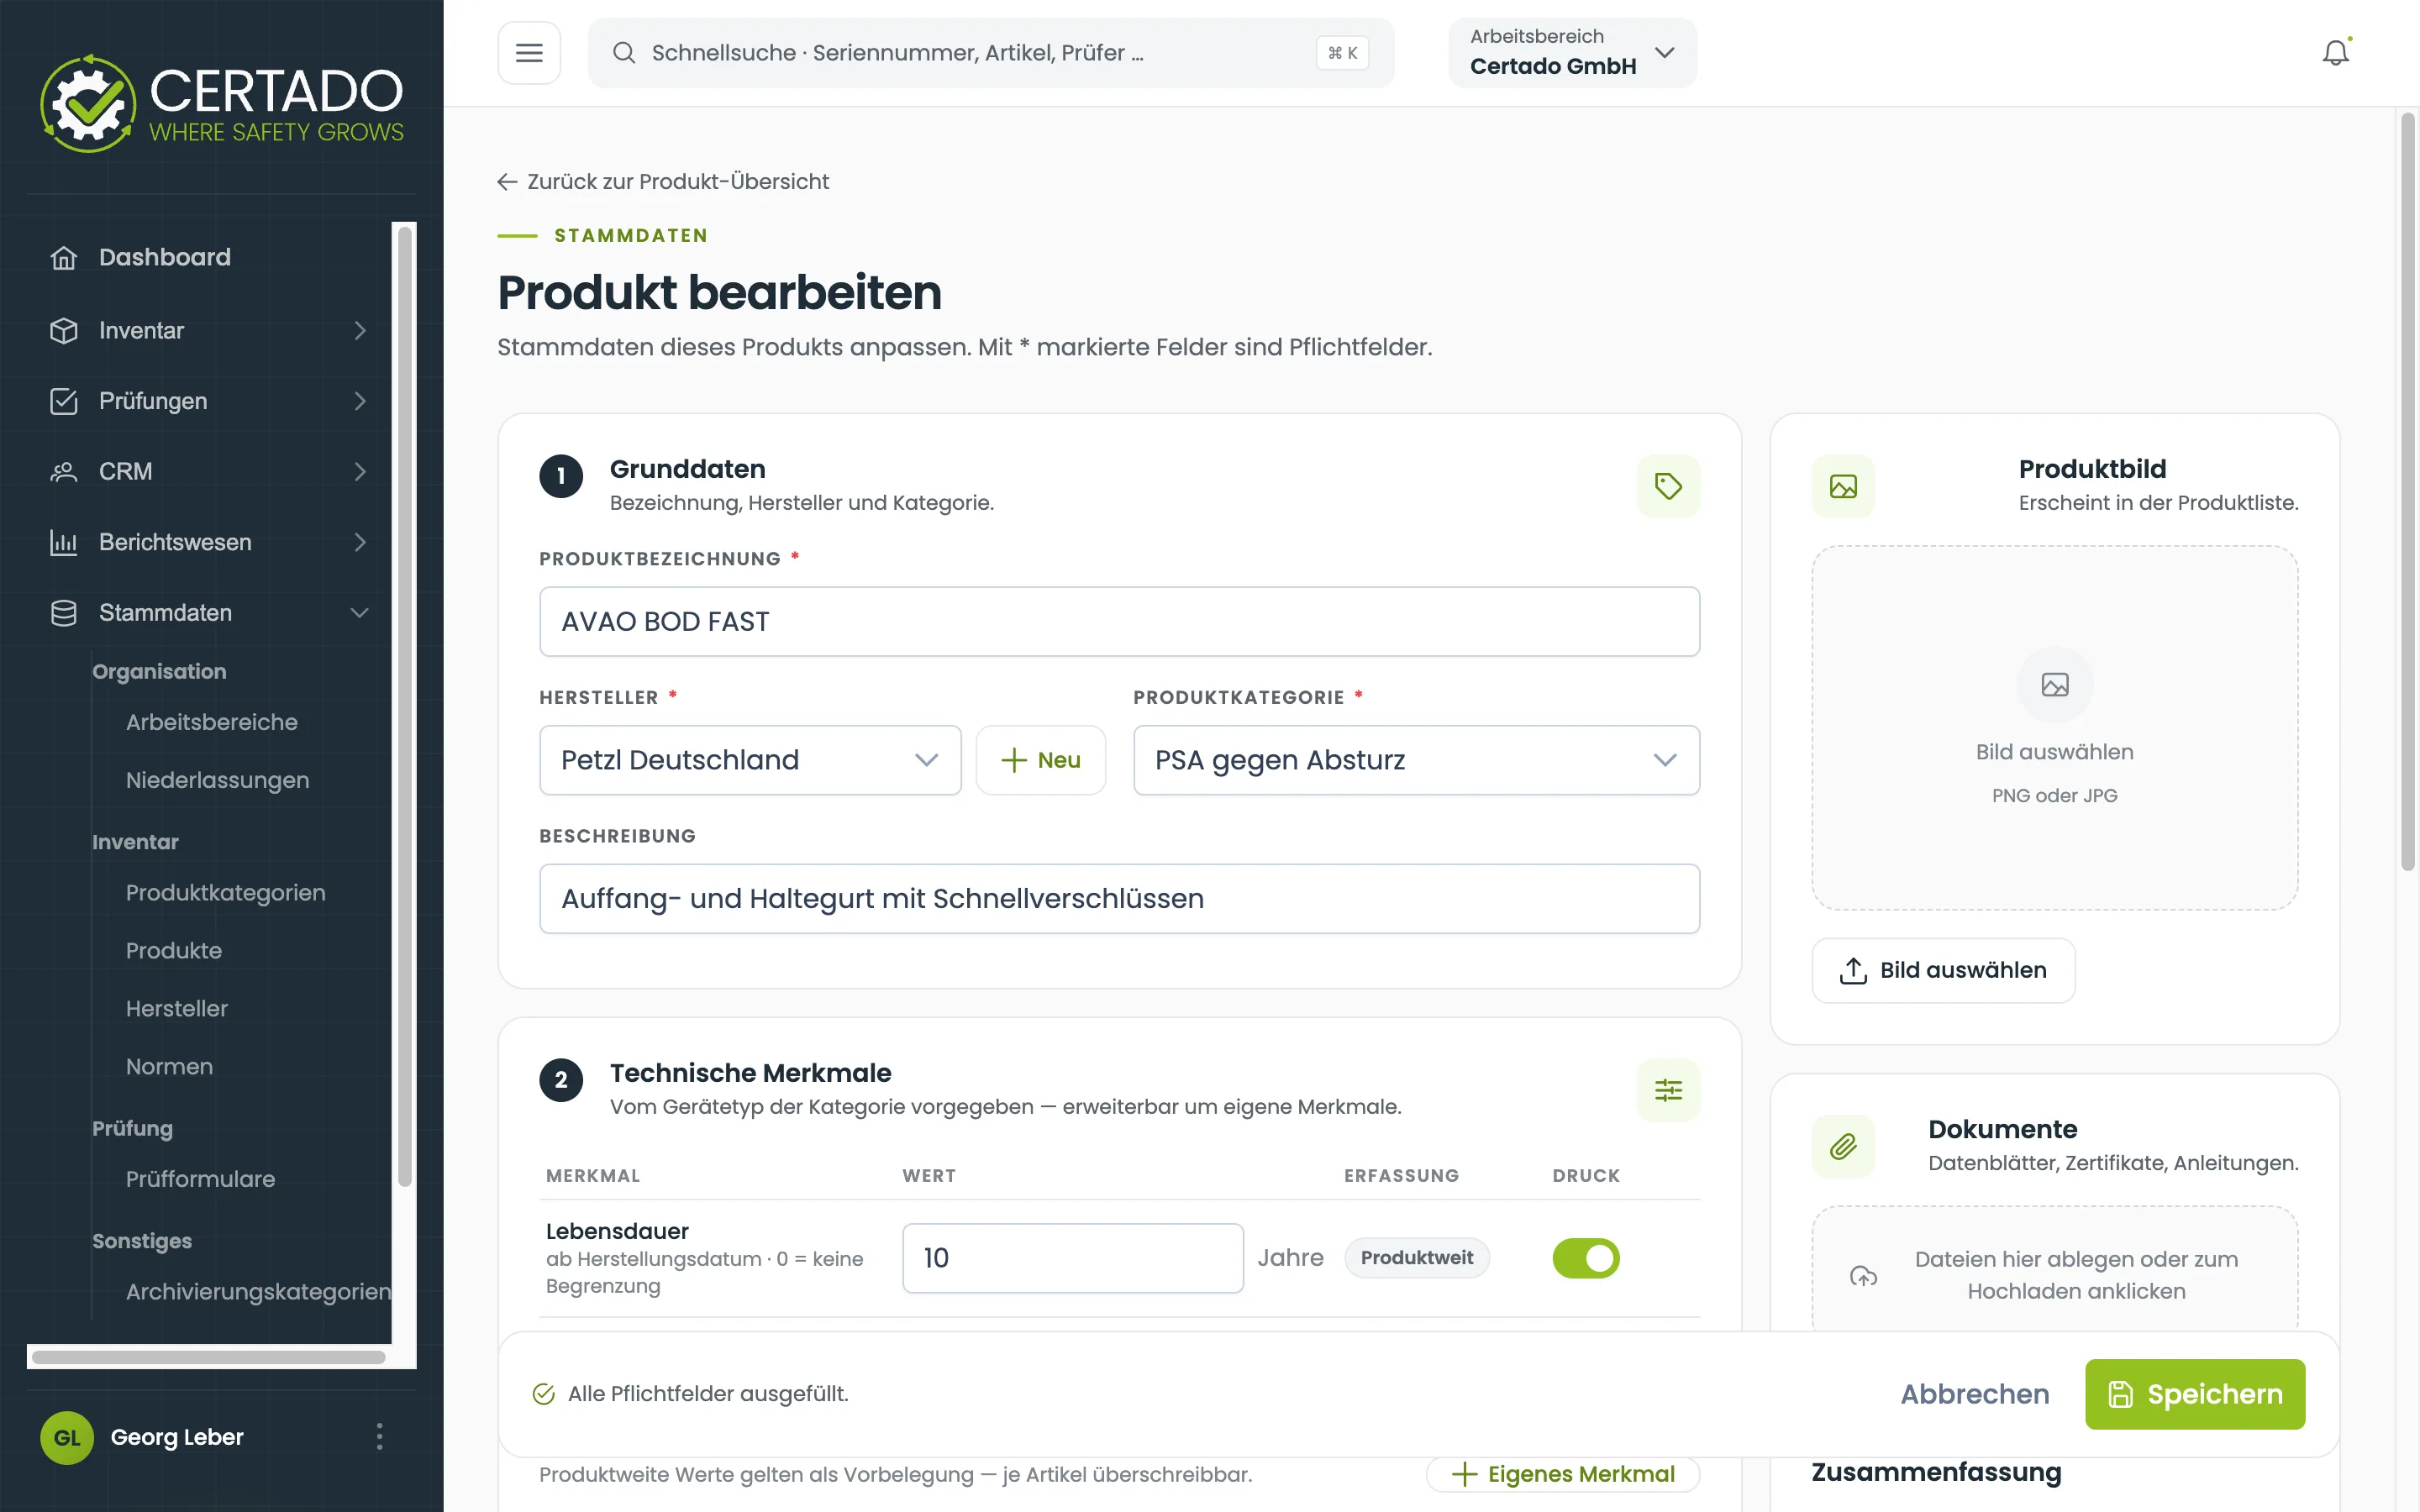Click Abbrechen
Viewport: 2420px width, 1512px height.
click(1975, 1394)
